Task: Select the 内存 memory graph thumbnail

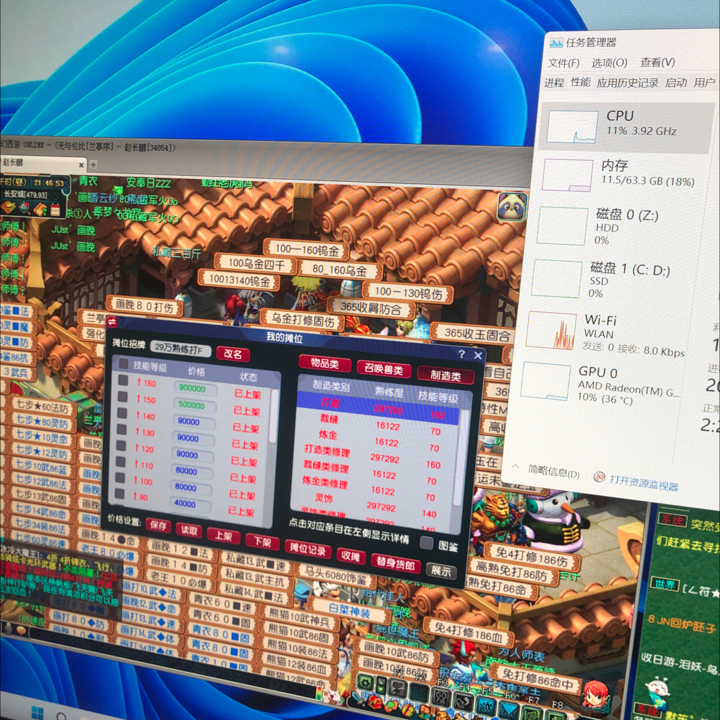Action: 567,175
